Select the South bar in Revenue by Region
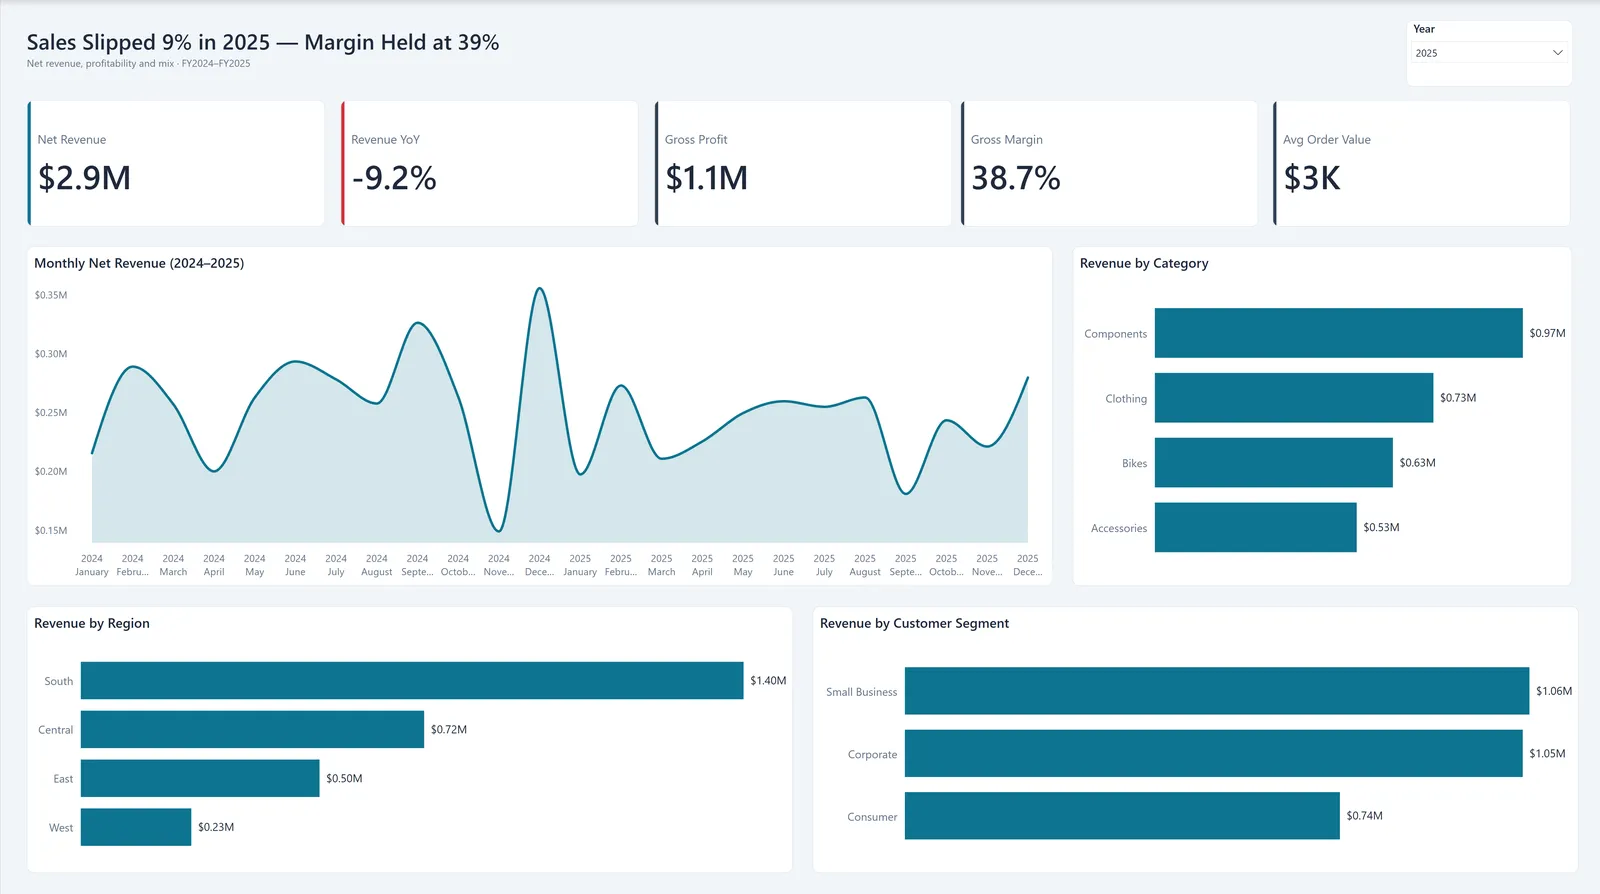Screen dimensions: 1600x894 pos(412,680)
